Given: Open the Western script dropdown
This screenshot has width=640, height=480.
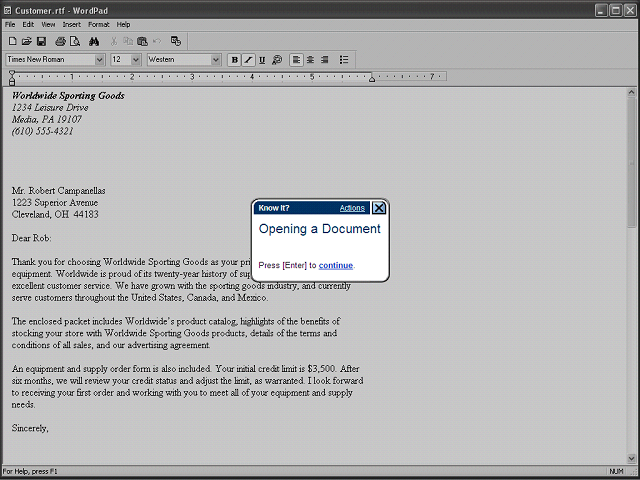Looking at the screenshot, I should 216,60.
